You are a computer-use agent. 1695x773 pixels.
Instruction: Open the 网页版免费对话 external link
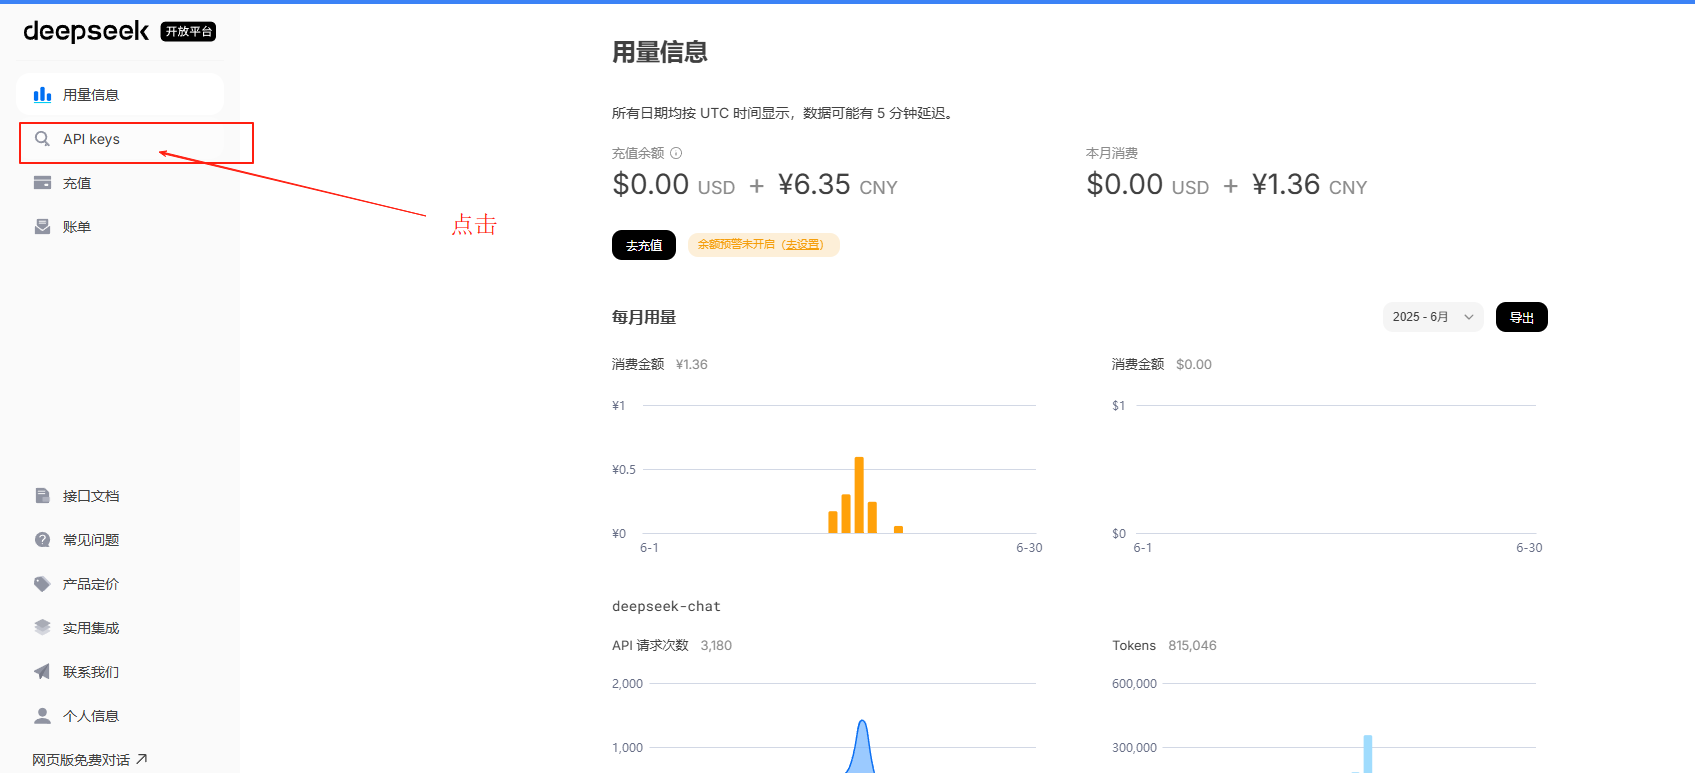point(90,760)
